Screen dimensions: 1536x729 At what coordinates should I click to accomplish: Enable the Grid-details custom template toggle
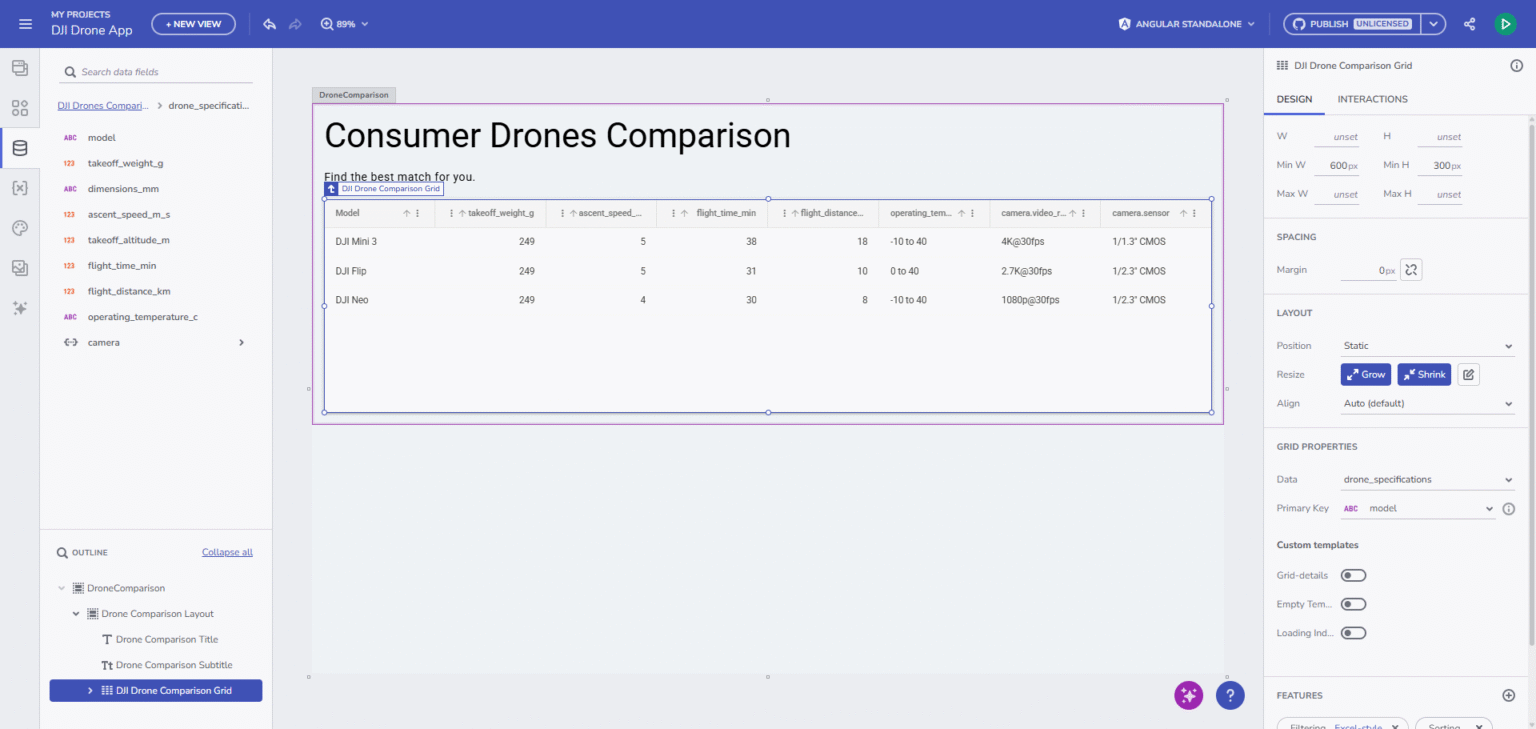pos(1353,575)
